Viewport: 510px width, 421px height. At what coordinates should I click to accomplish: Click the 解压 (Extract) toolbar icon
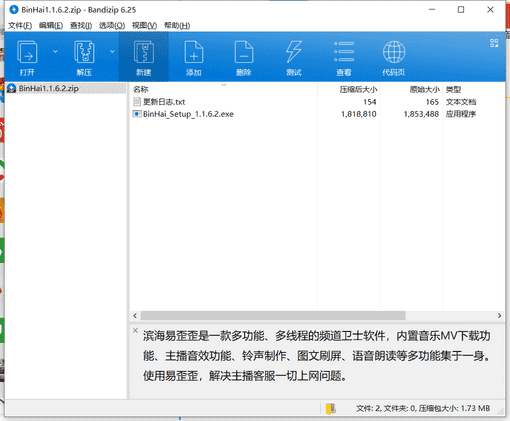84,57
